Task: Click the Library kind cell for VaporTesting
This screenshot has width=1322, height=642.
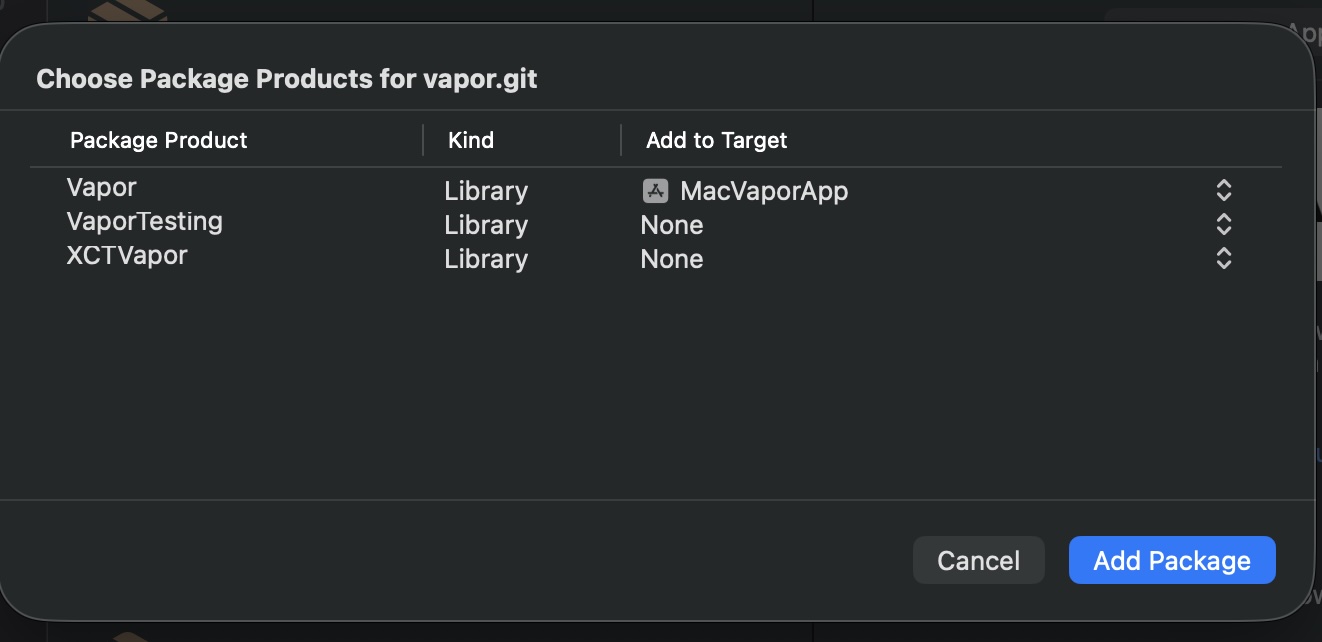Action: click(x=486, y=224)
